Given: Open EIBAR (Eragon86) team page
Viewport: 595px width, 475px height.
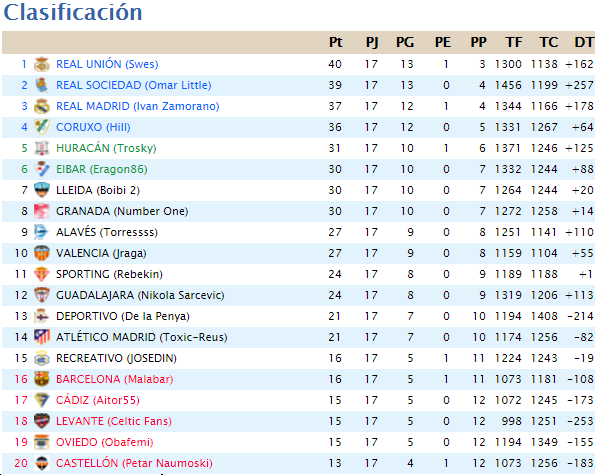Looking at the screenshot, I should tap(101, 169).
